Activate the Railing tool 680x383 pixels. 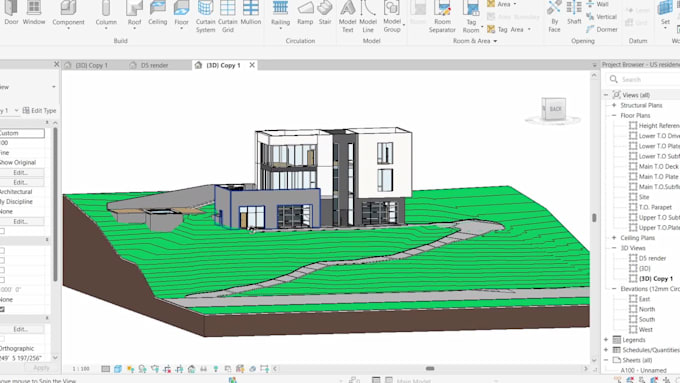[x=280, y=14]
